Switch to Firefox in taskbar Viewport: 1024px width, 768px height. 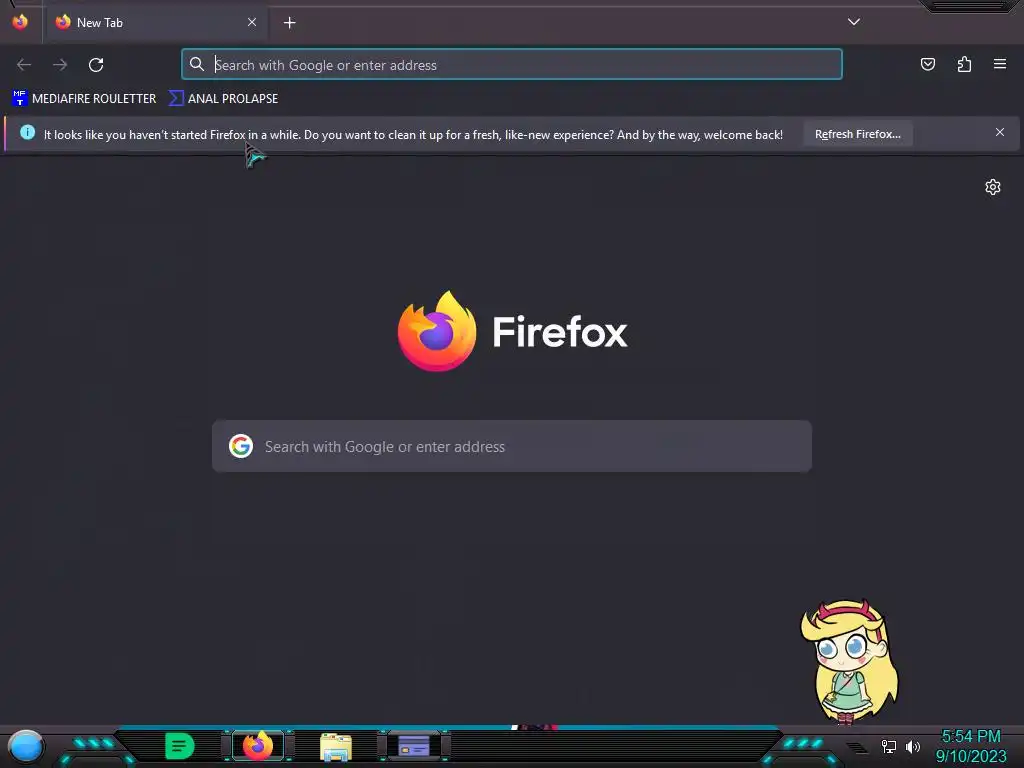(258, 746)
